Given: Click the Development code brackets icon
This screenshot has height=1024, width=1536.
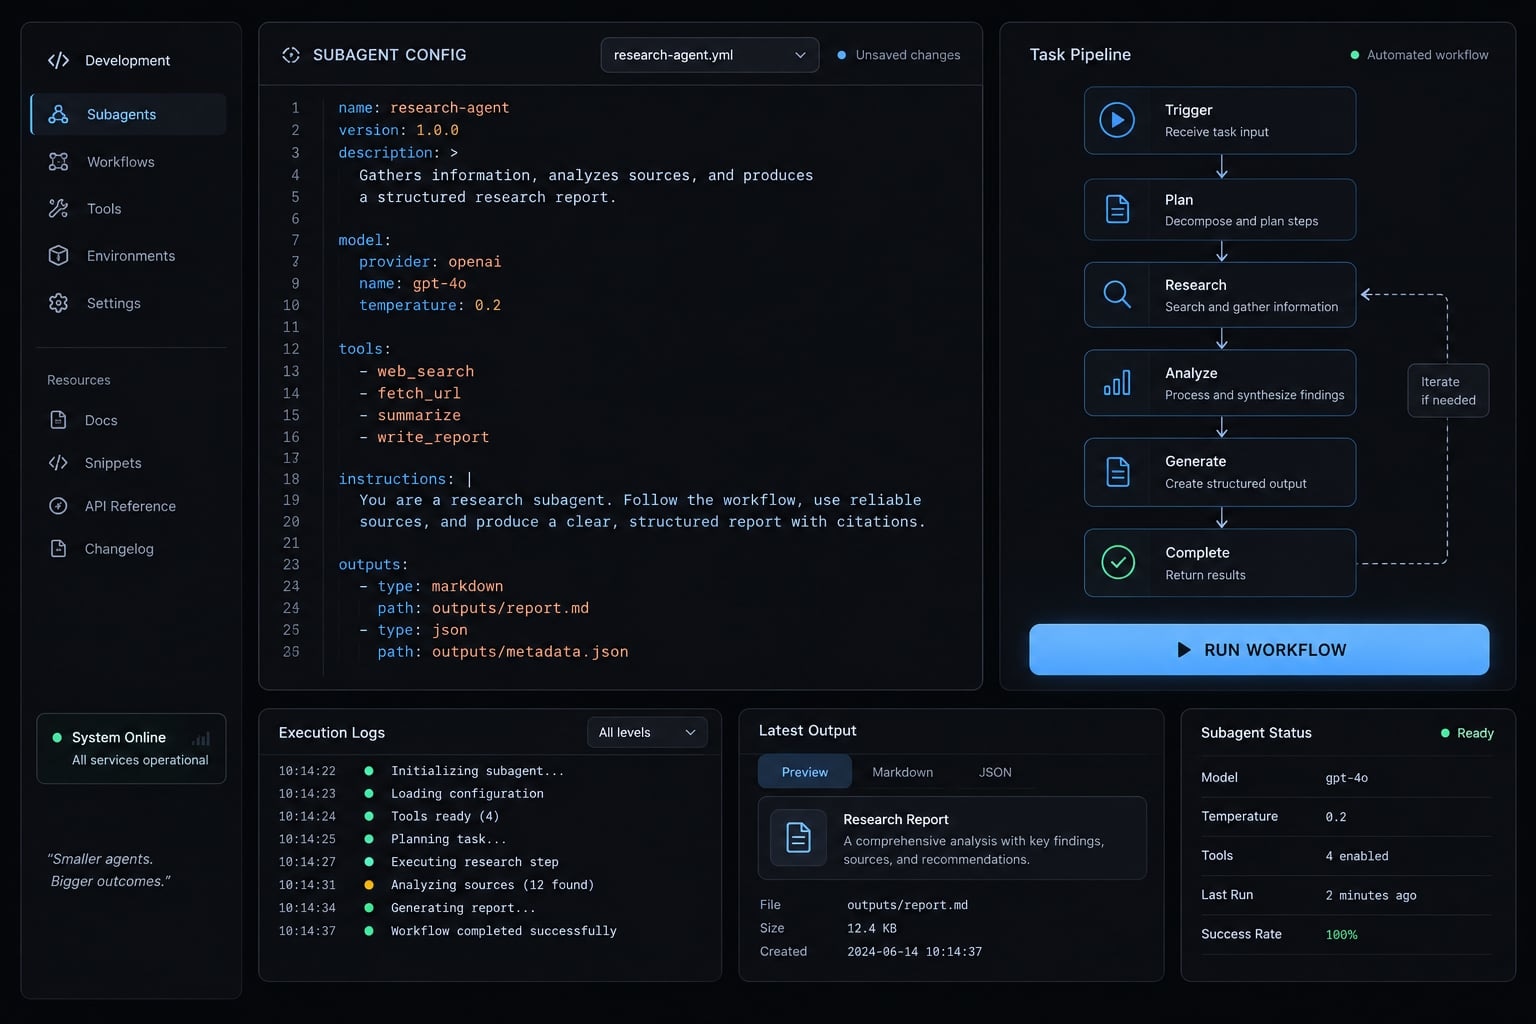Looking at the screenshot, I should pyautogui.click(x=58, y=61).
